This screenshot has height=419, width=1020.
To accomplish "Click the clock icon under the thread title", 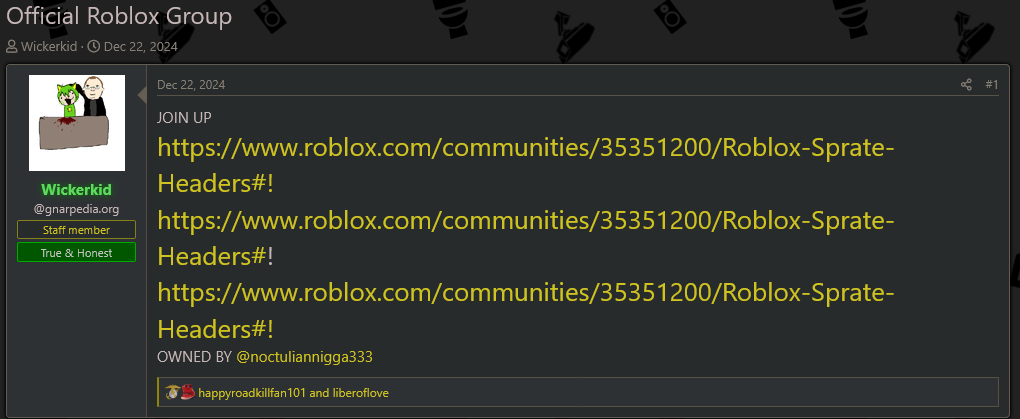I will pos(94,47).
